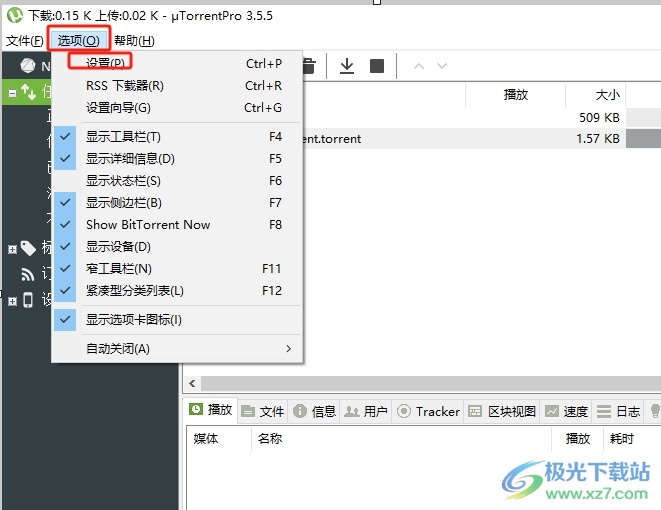Click the start download arrow toolbar icon
The image size is (661, 510).
[x=347, y=66]
